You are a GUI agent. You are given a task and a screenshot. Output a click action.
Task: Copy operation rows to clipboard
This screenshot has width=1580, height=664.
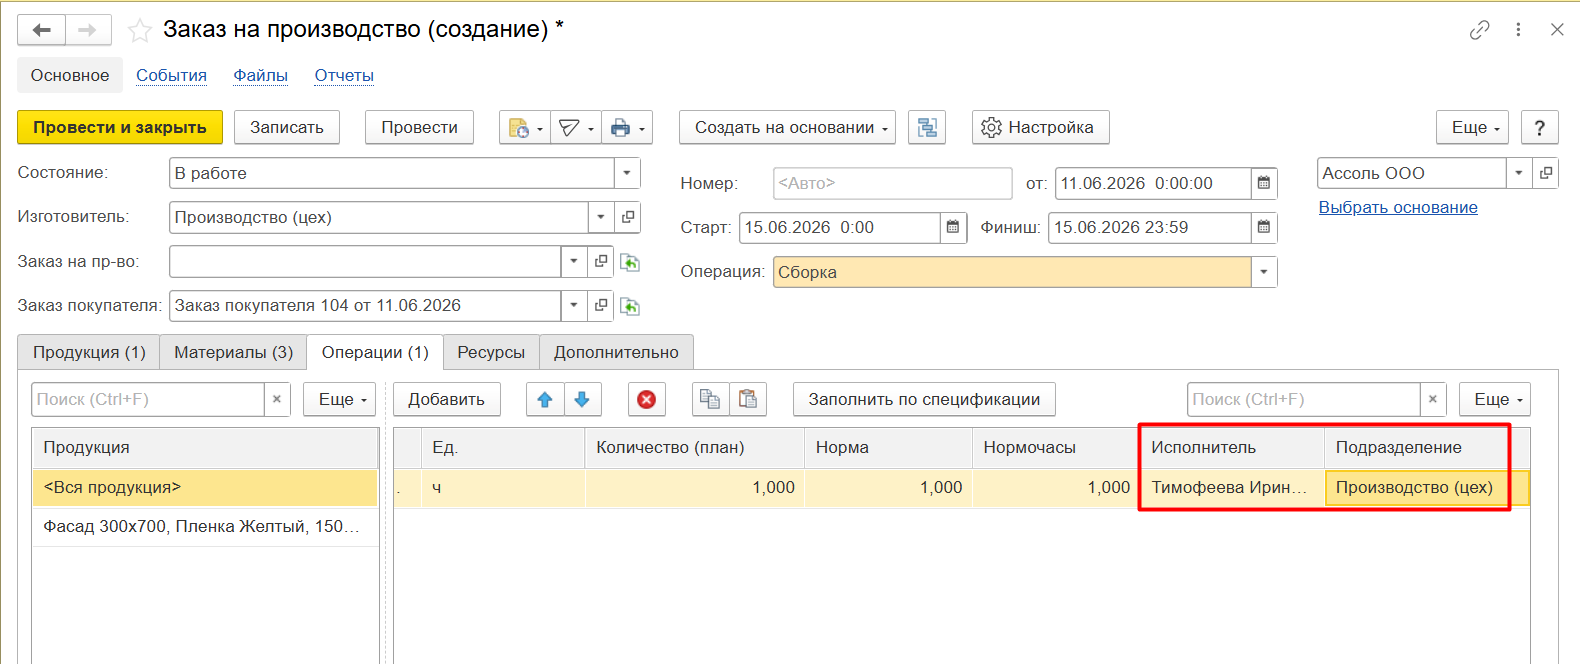pyautogui.click(x=710, y=399)
